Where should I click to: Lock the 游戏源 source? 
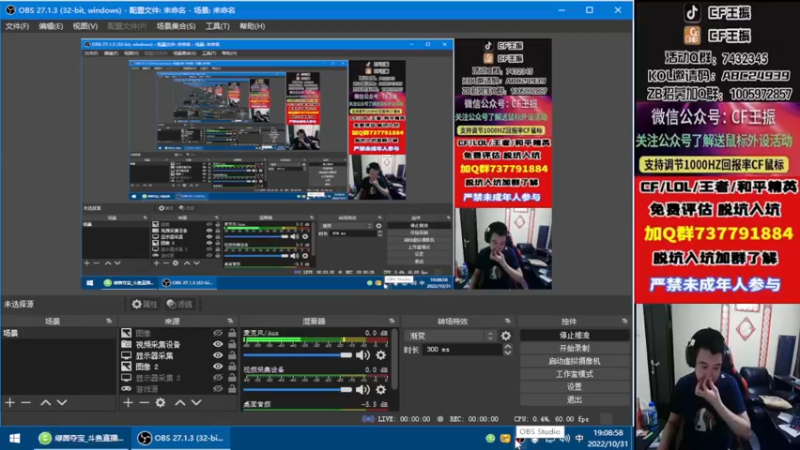pos(232,389)
